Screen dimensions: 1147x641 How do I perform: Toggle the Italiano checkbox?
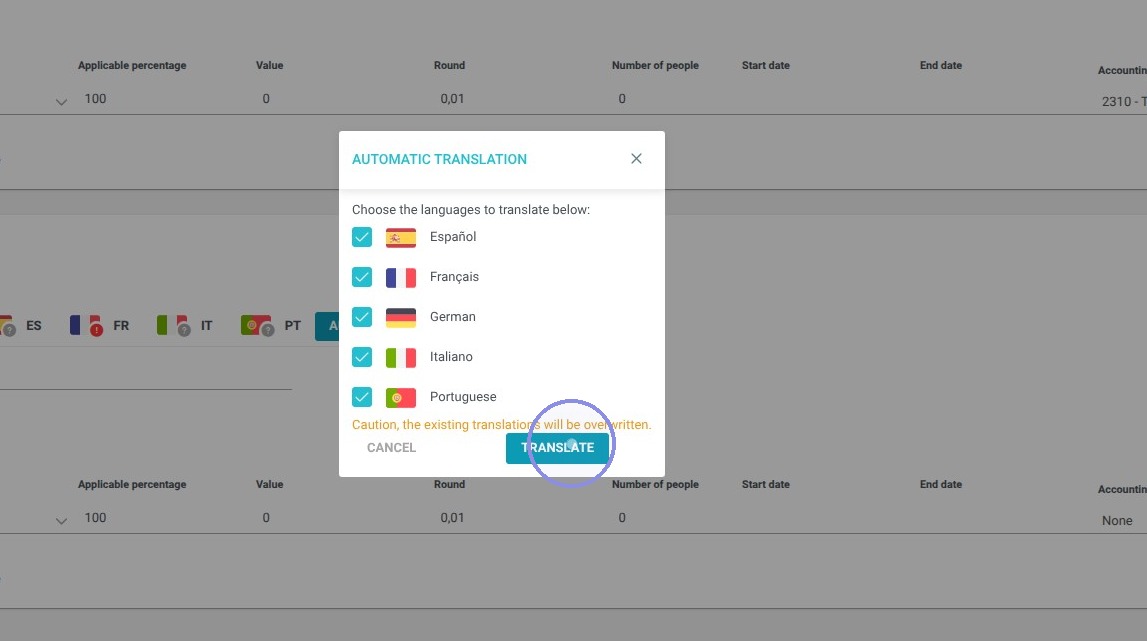362,357
